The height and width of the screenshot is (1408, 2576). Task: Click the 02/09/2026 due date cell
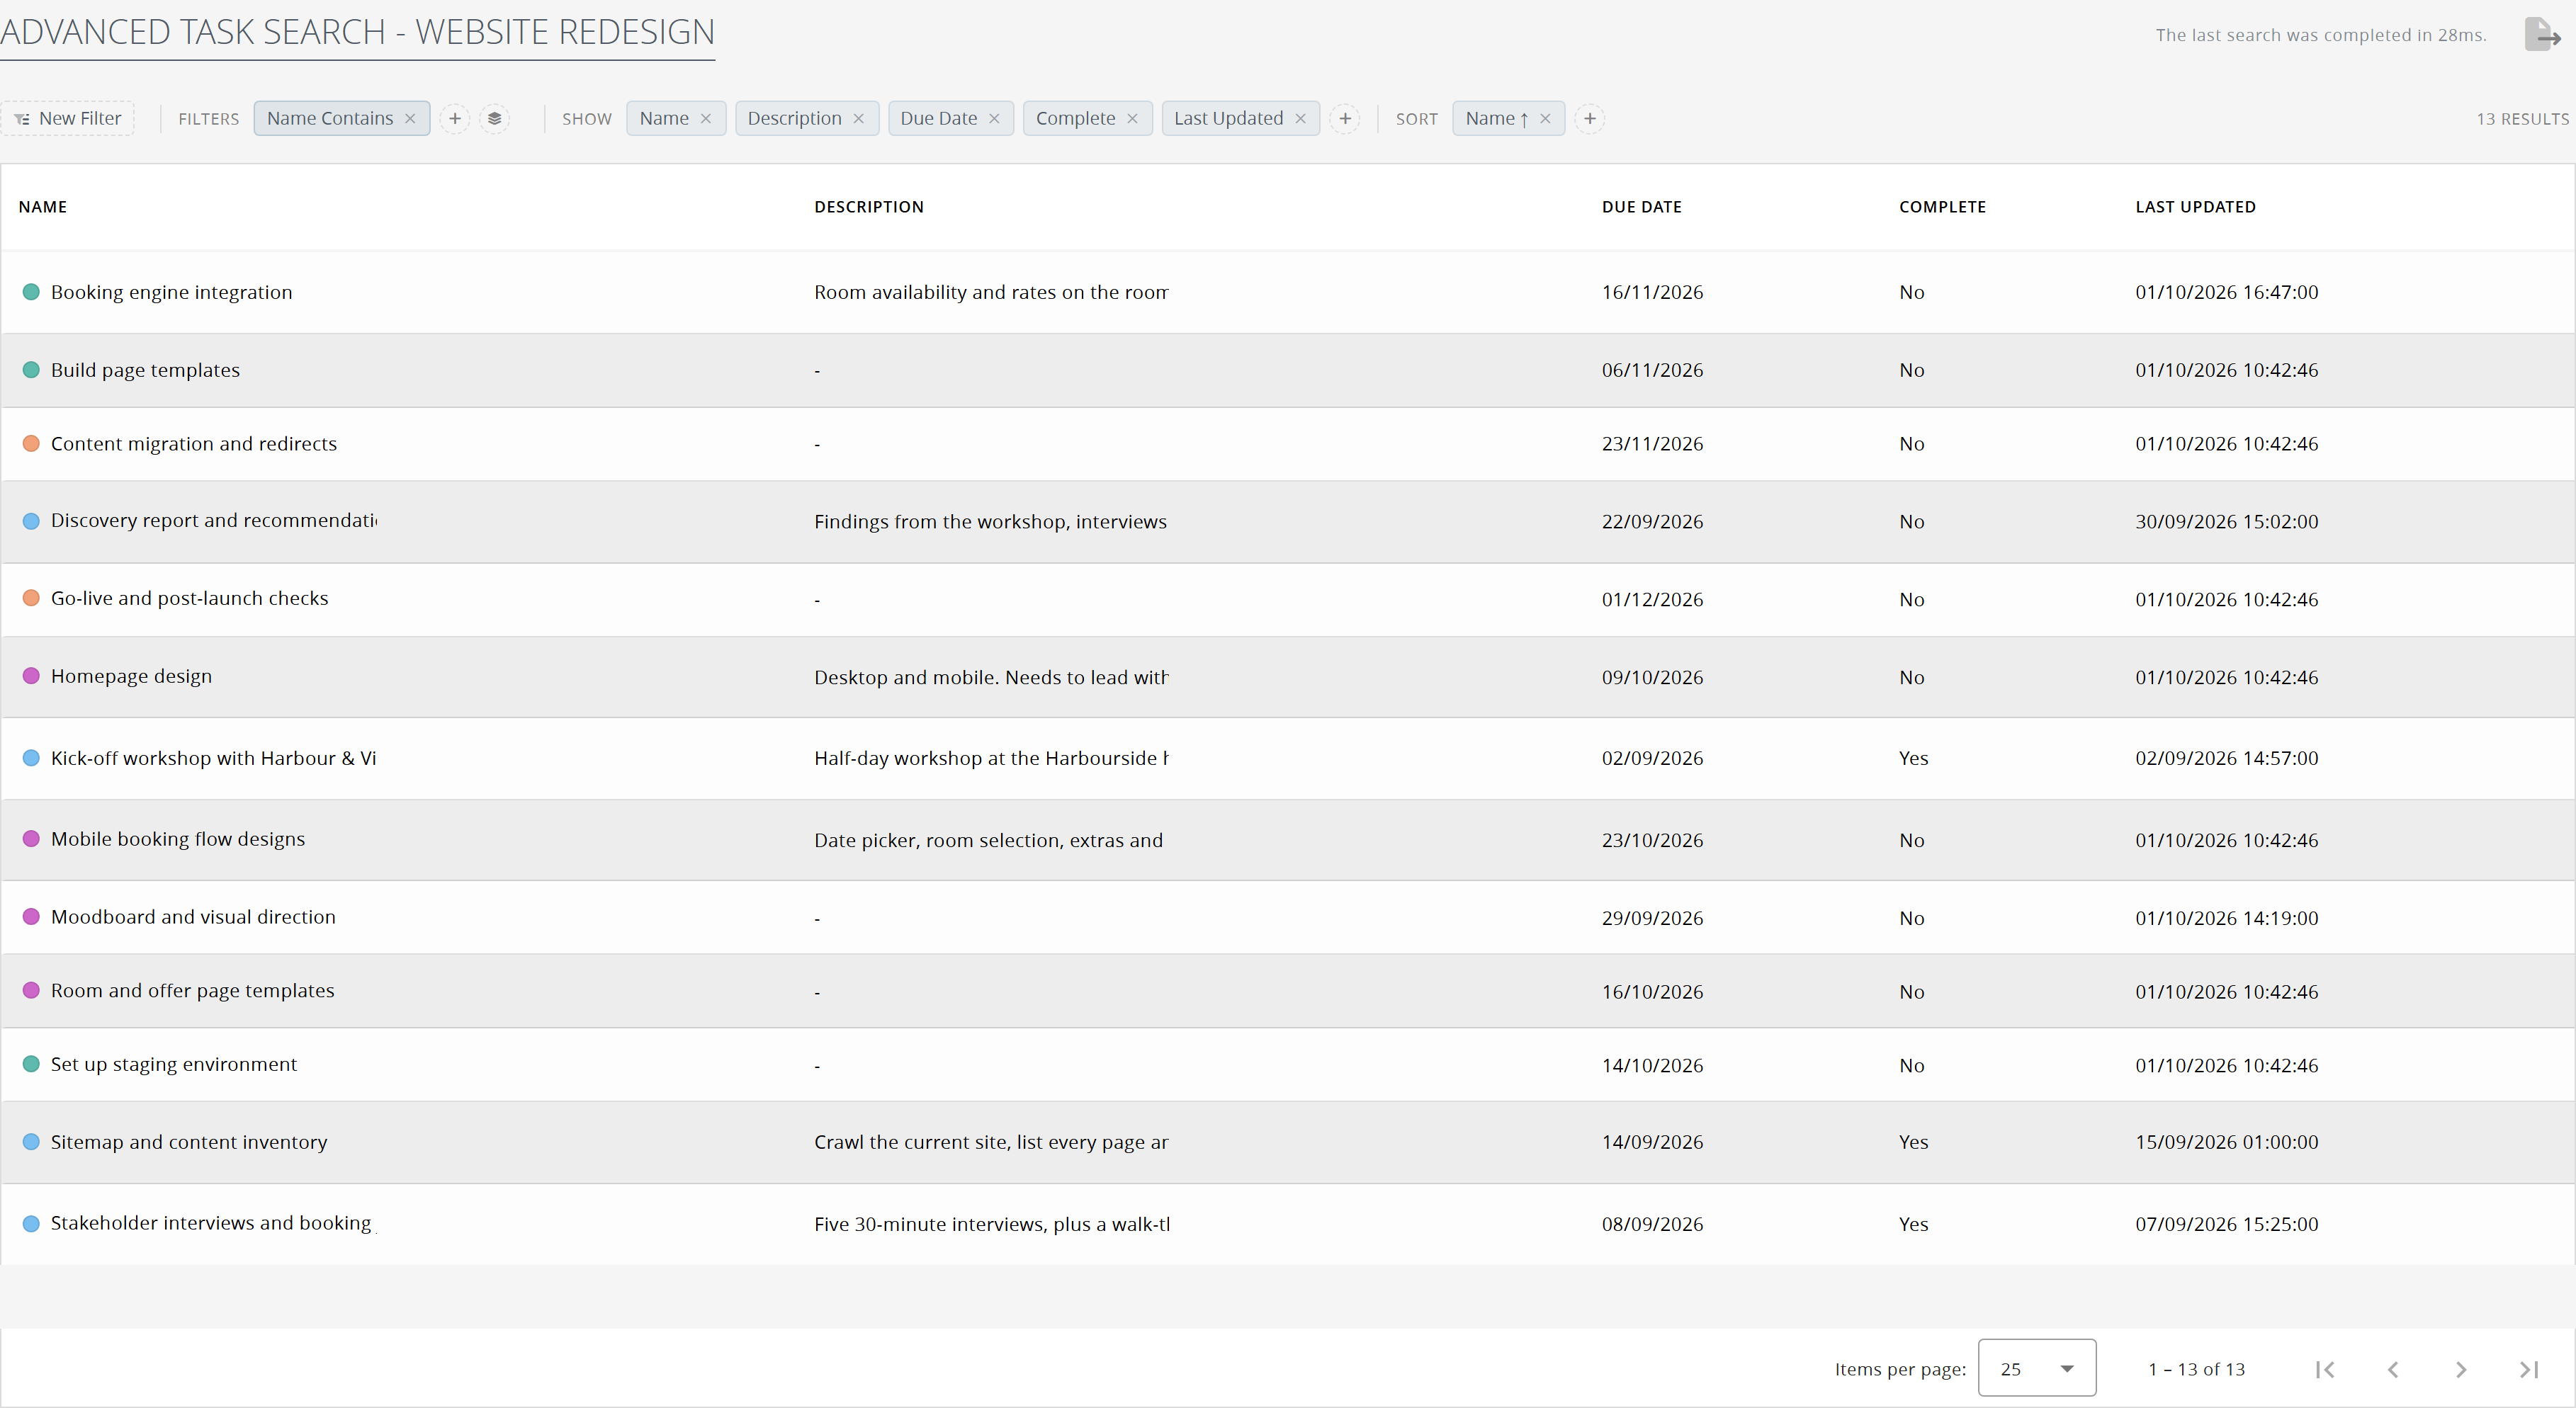(x=1652, y=758)
